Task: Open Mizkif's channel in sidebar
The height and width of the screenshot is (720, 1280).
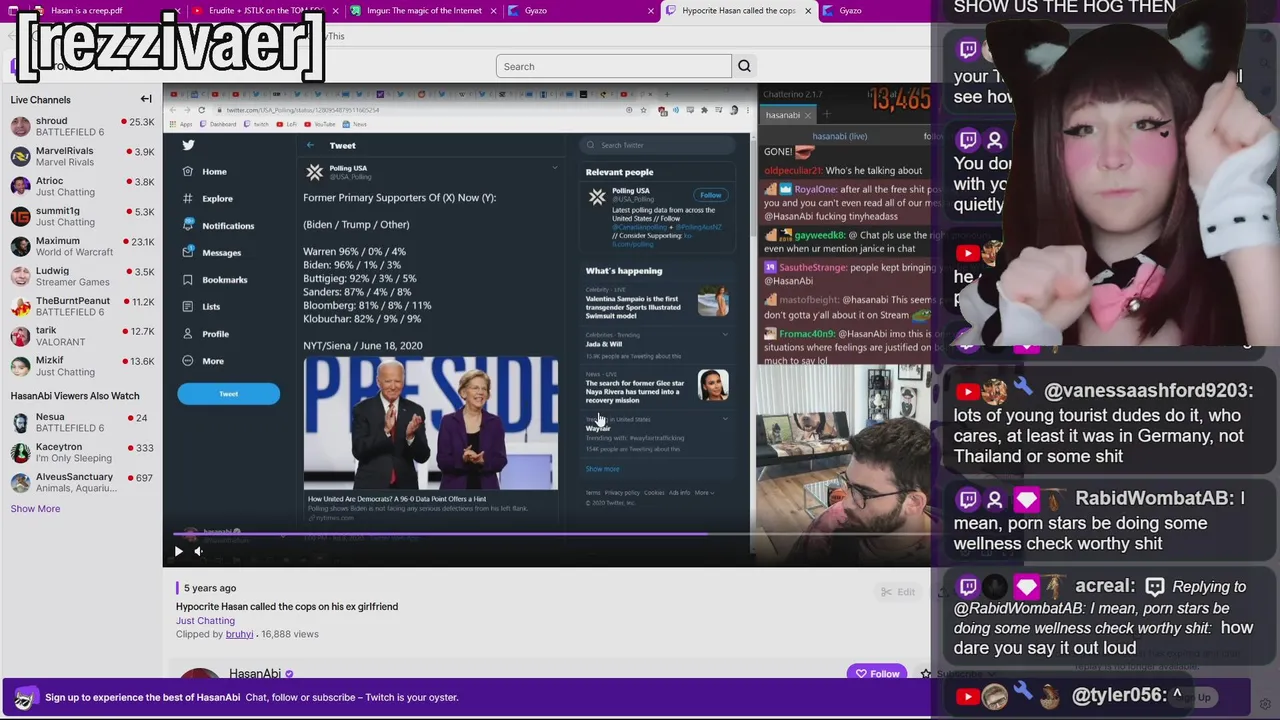Action: click(x=82, y=366)
